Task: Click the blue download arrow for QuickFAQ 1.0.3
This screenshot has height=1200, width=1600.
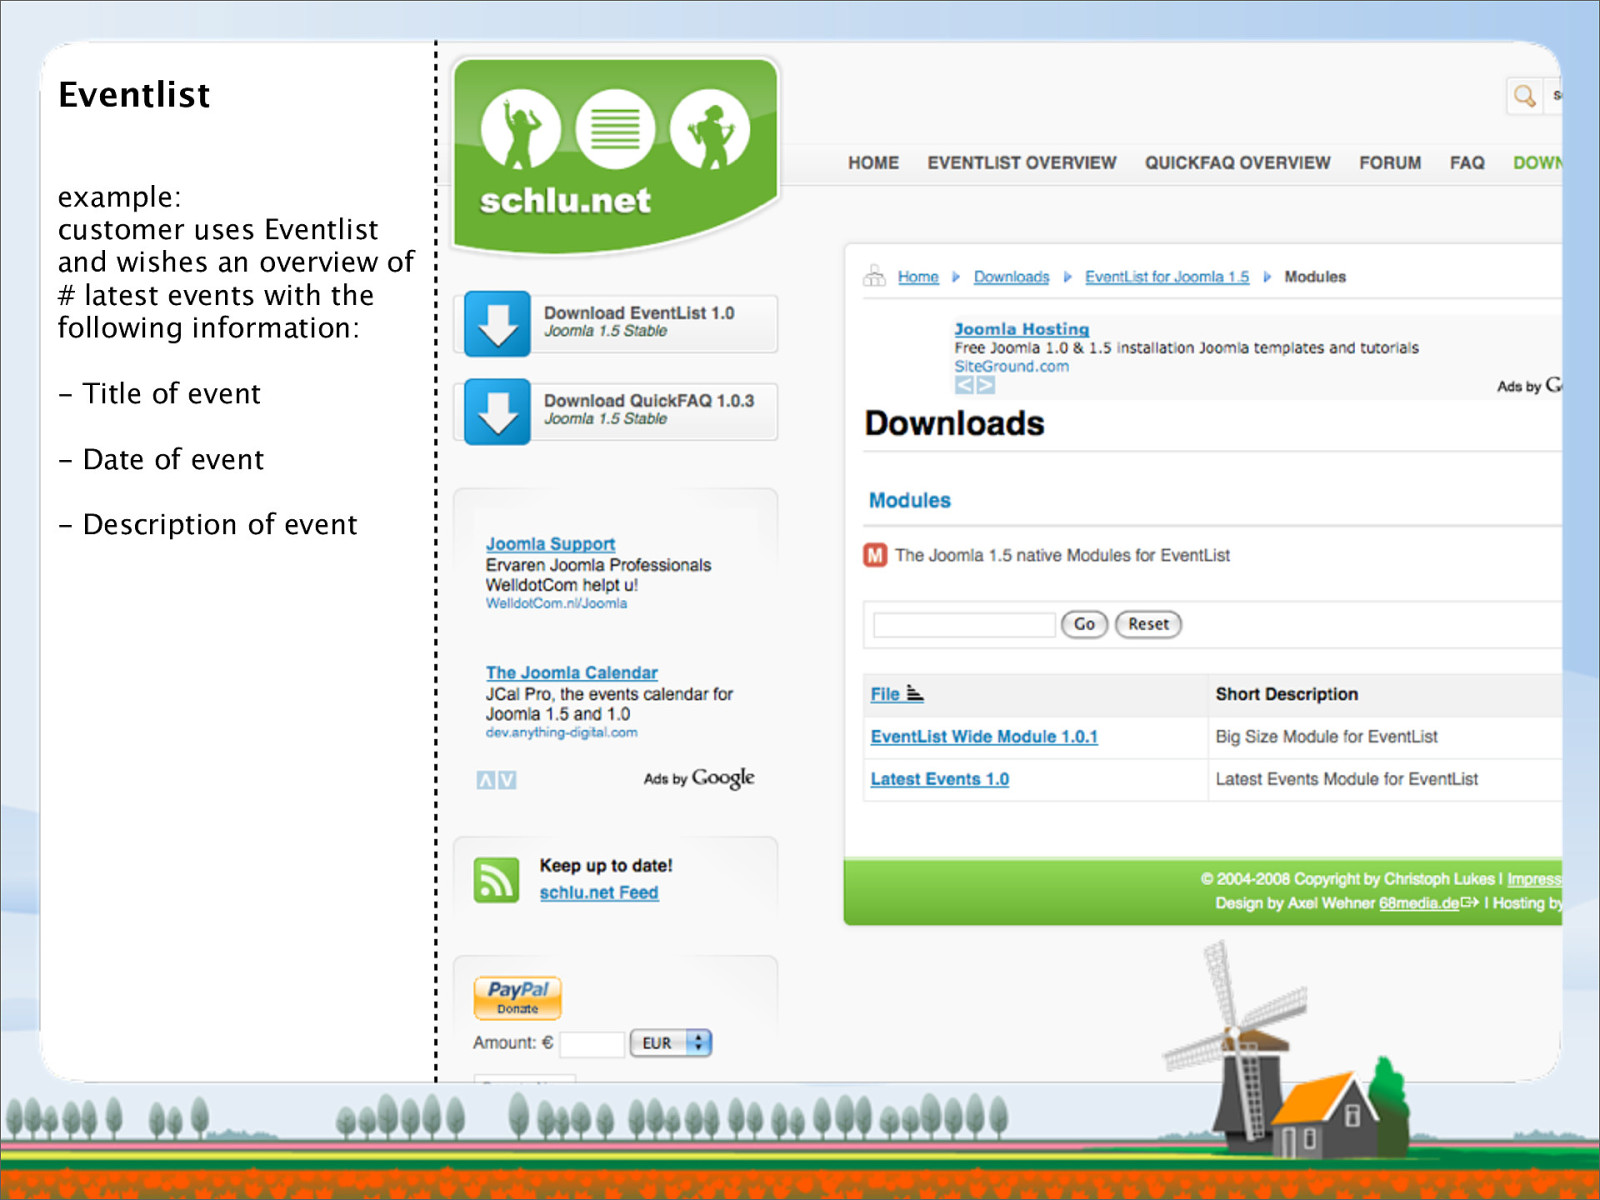Action: click(x=498, y=411)
